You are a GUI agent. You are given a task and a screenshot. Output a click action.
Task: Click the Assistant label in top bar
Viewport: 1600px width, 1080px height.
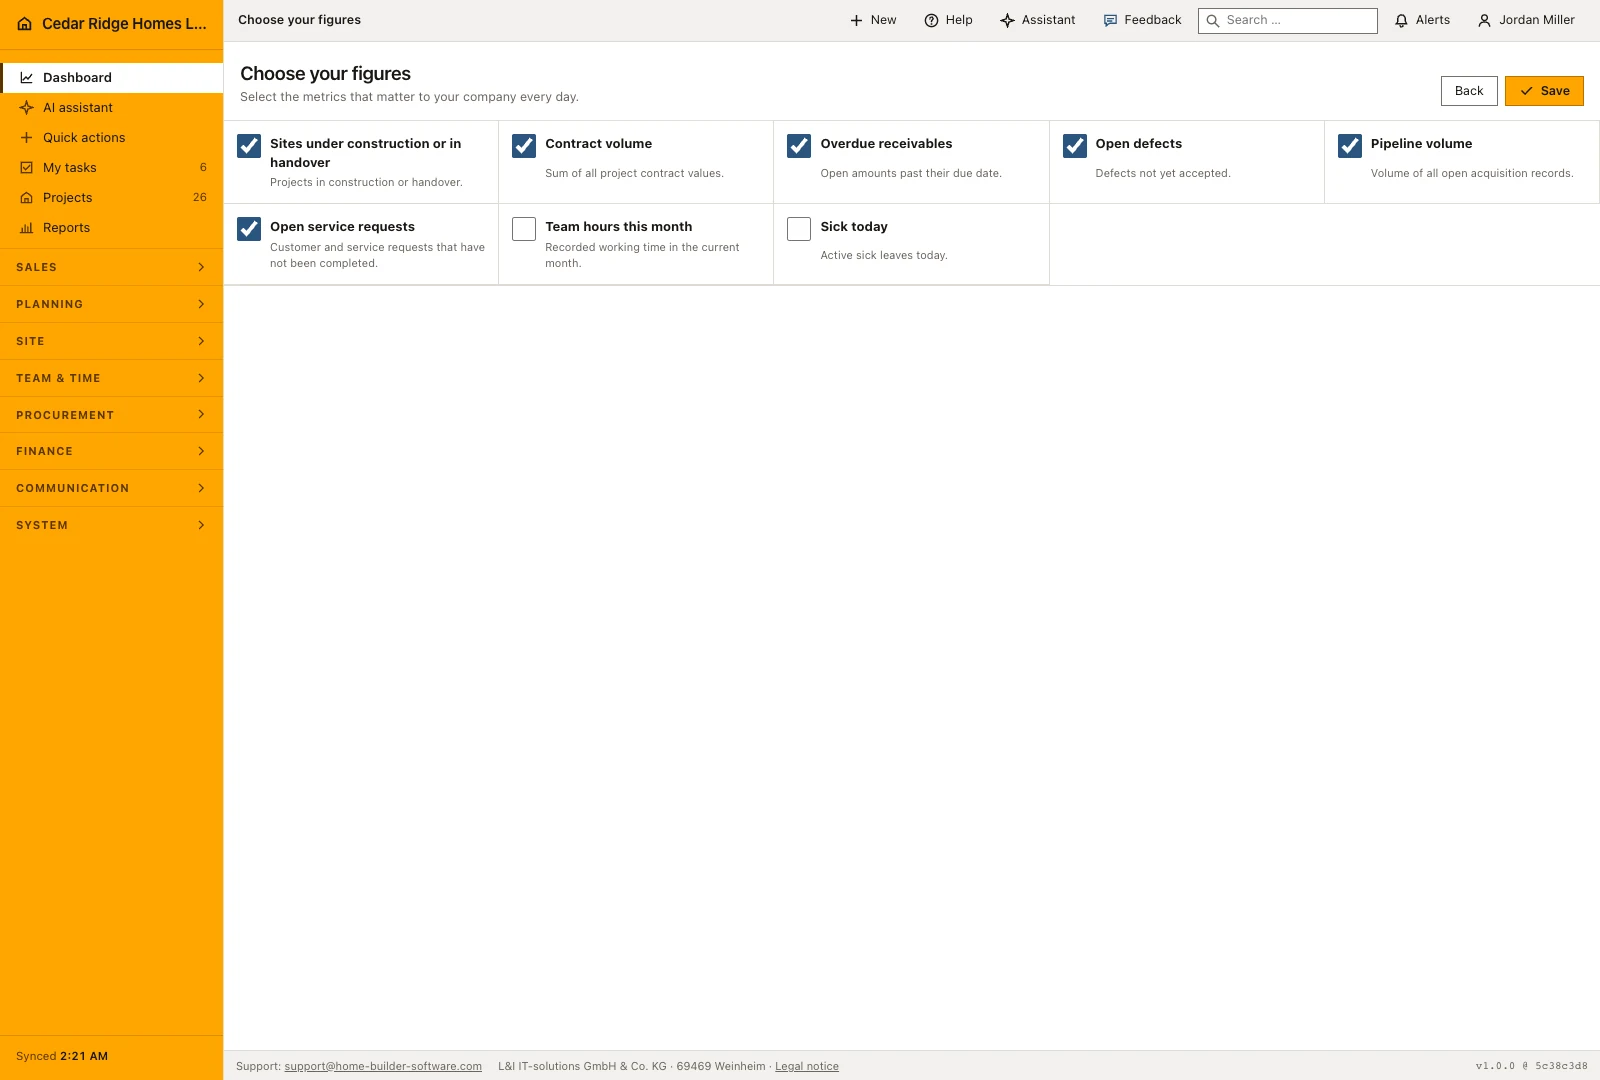click(x=1049, y=20)
